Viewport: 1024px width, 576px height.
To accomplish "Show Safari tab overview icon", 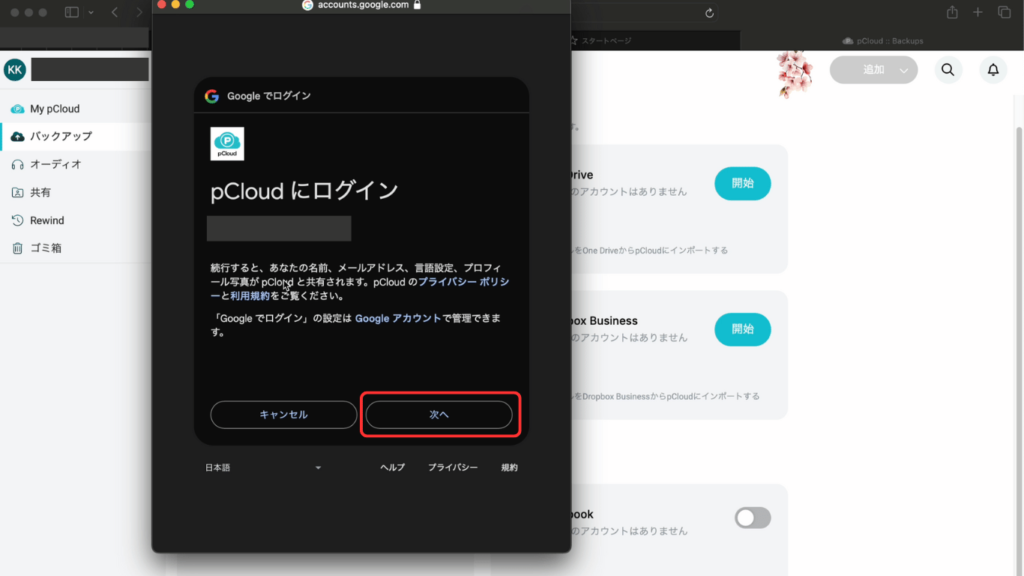I will (1004, 12).
